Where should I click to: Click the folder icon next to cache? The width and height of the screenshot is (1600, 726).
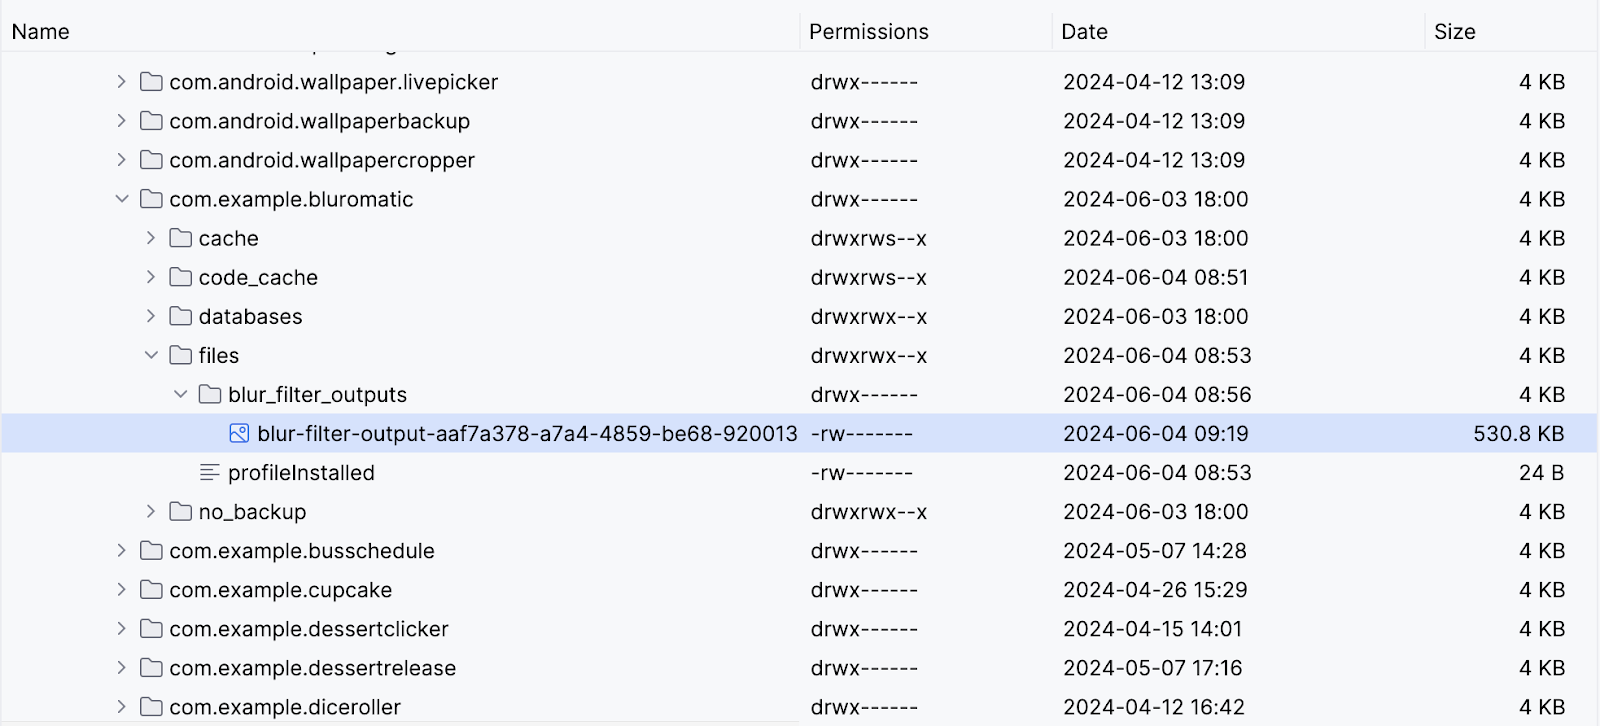pos(181,238)
